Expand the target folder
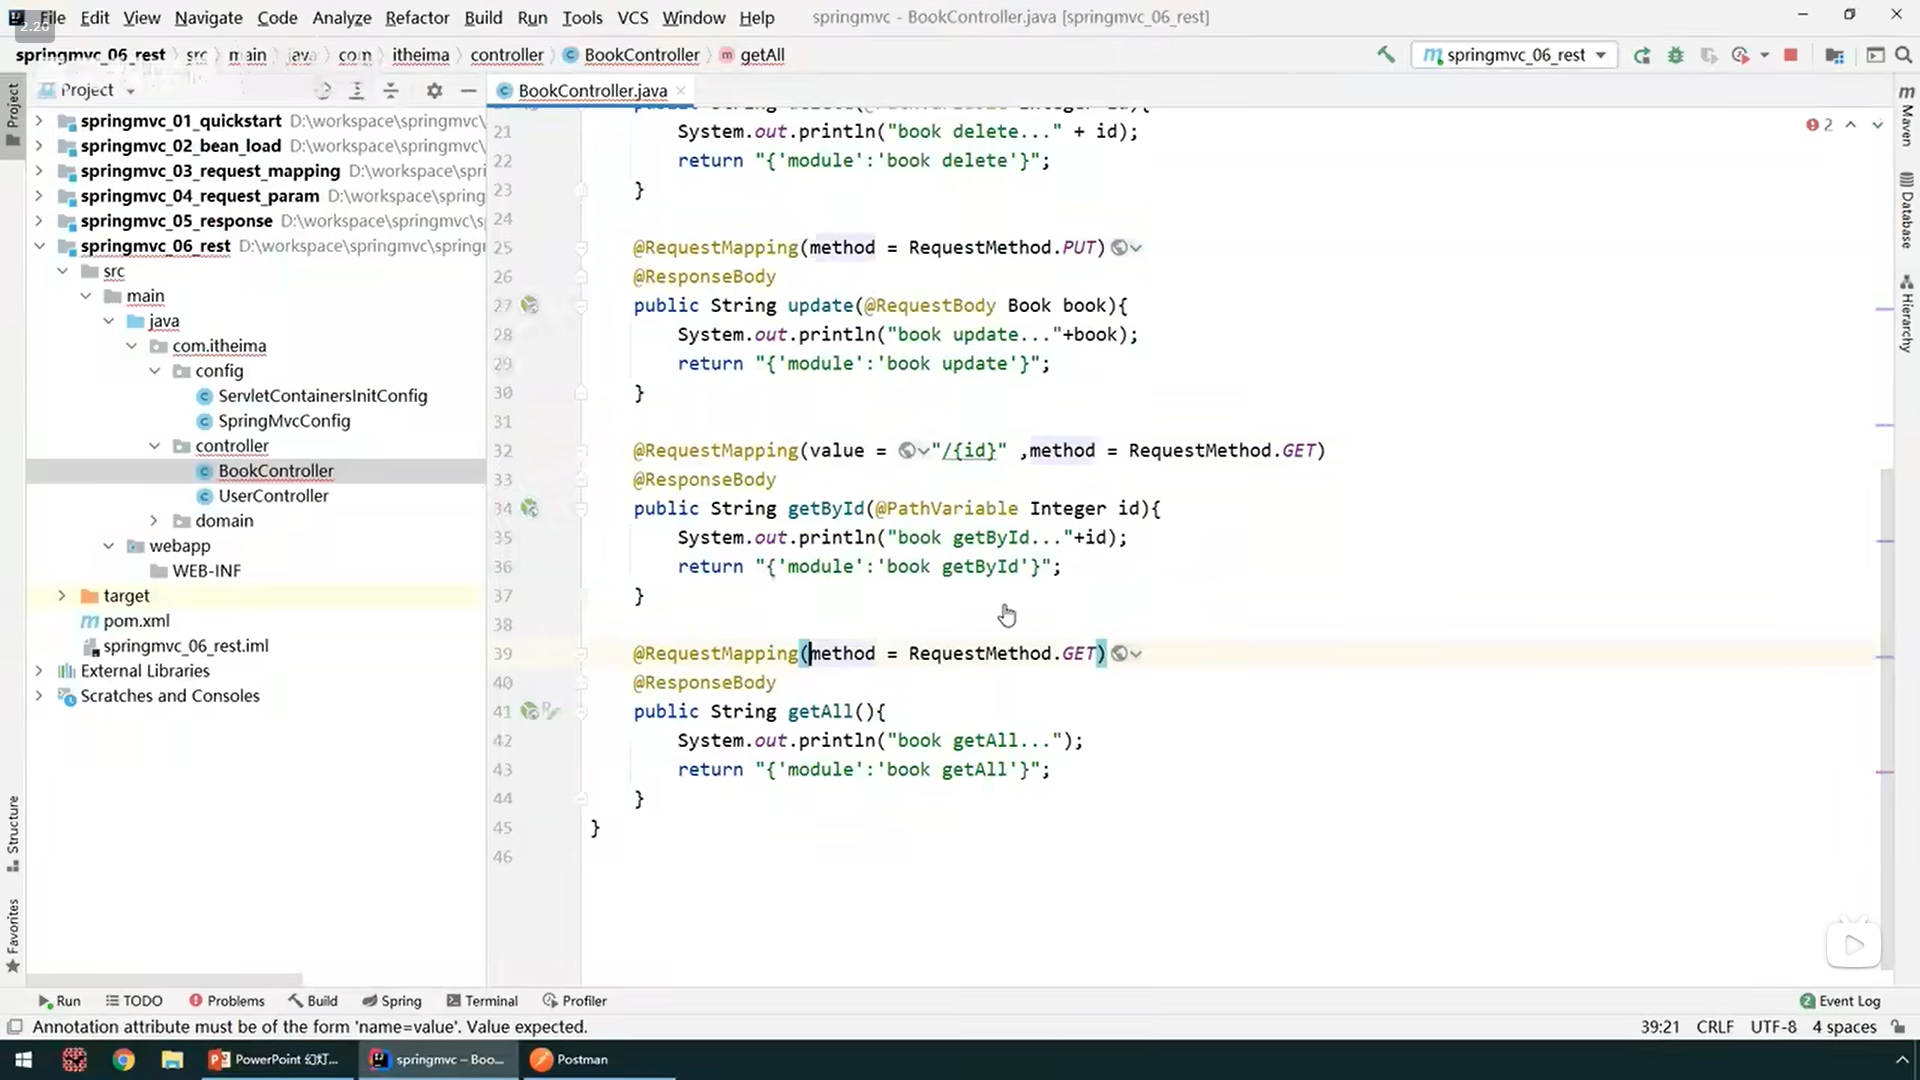The height and width of the screenshot is (1080, 1920). [62, 596]
